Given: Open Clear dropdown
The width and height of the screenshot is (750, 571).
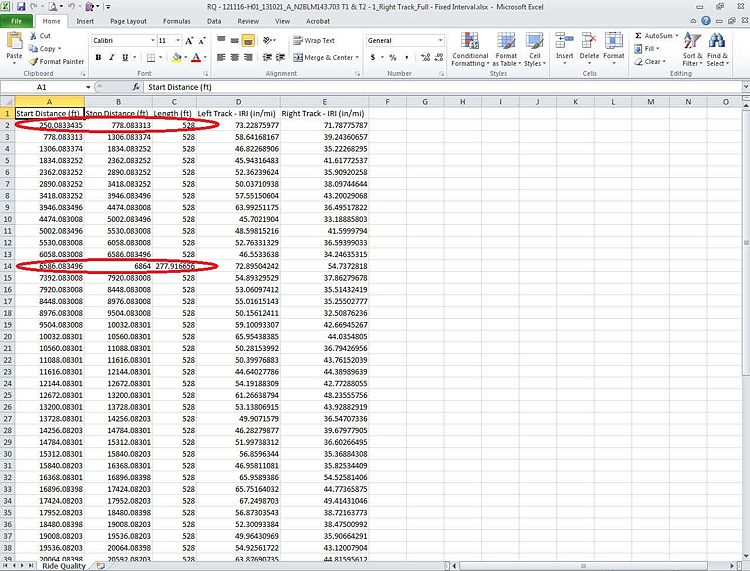Looking at the screenshot, I should click(x=650, y=62).
